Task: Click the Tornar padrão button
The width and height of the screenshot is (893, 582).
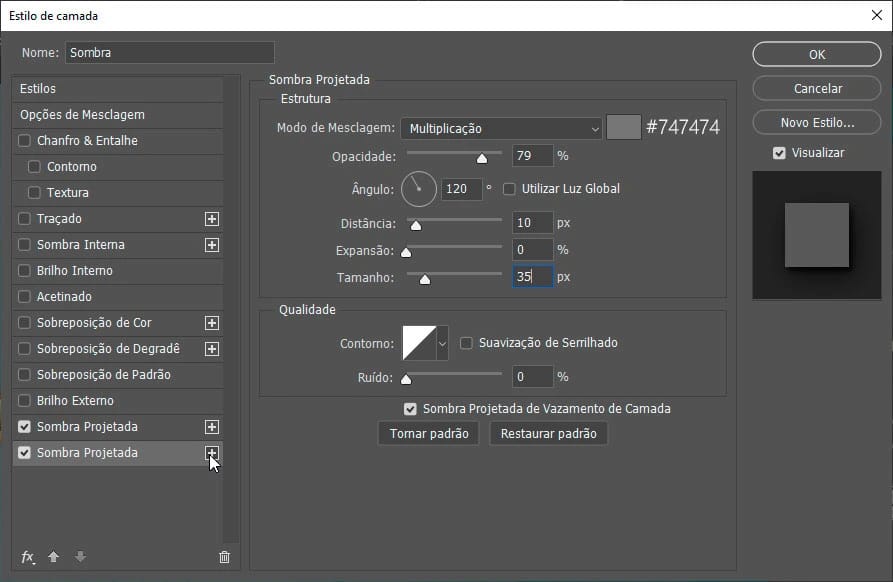Action: 428,433
